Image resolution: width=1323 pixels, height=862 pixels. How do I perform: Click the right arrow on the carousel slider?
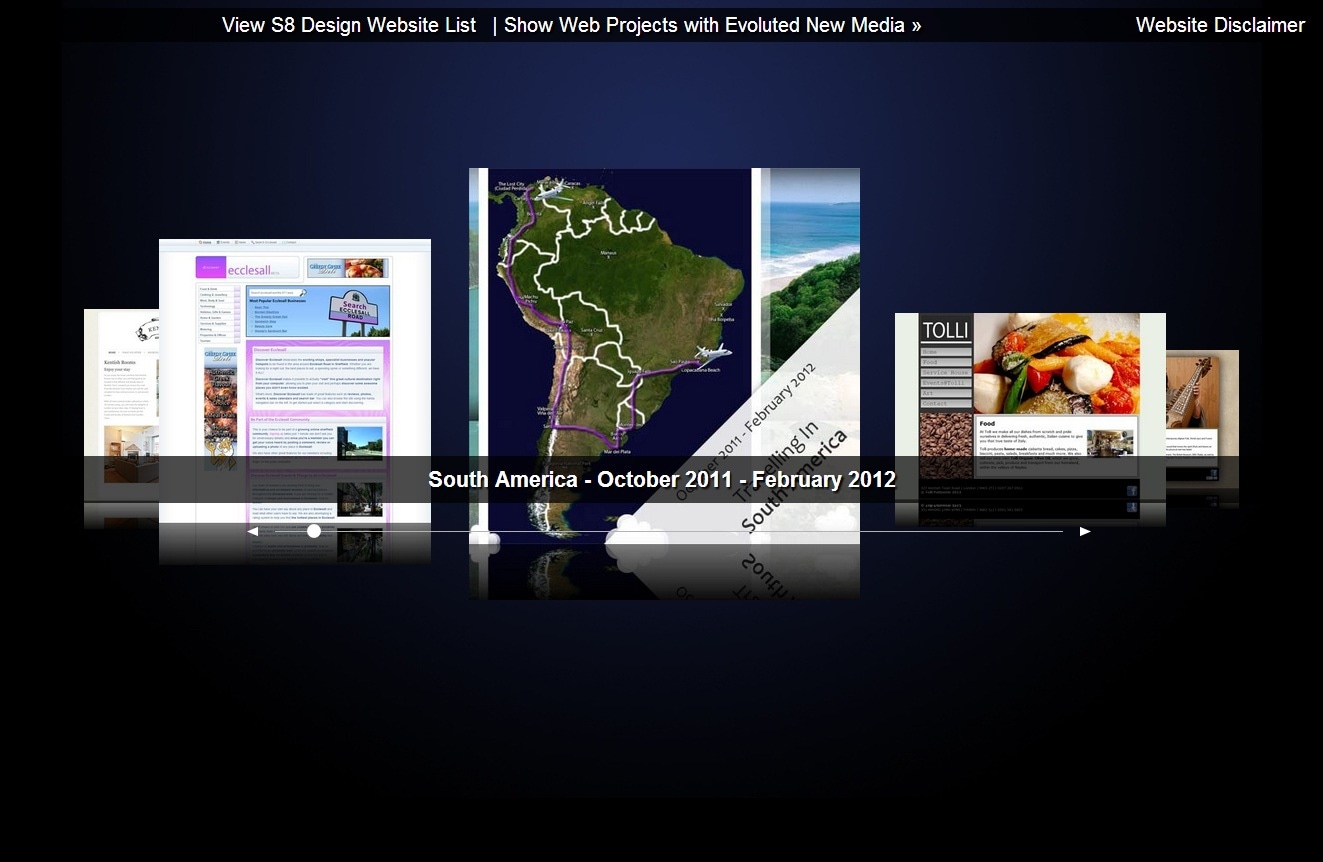click(x=1085, y=532)
